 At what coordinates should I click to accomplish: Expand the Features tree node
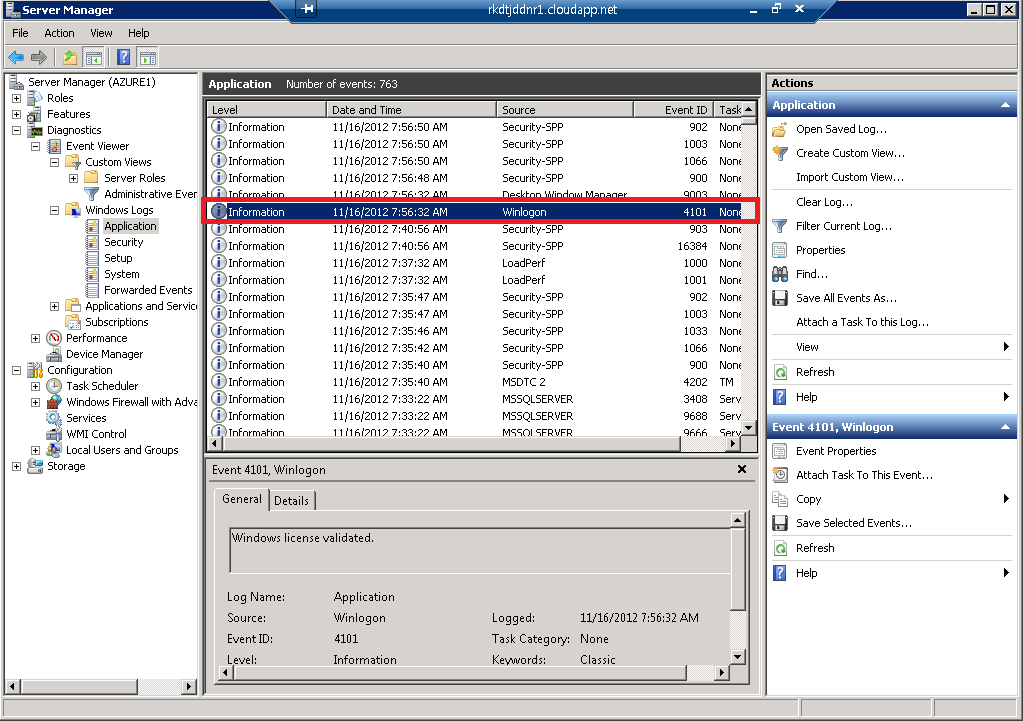tap(16, 114)
